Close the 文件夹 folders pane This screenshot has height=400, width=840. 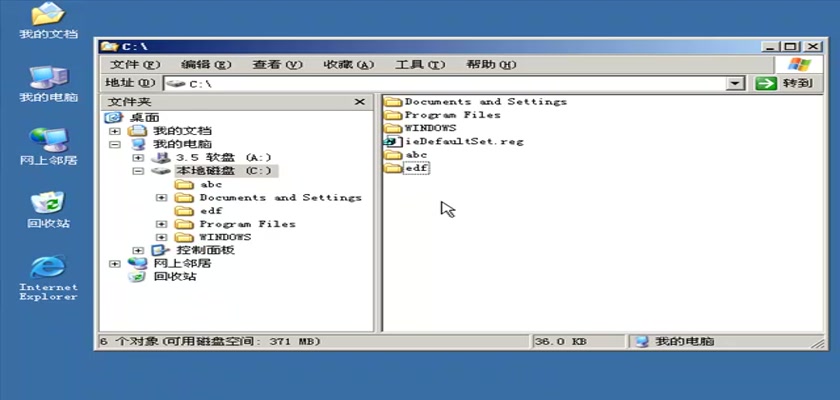[360, 102]
